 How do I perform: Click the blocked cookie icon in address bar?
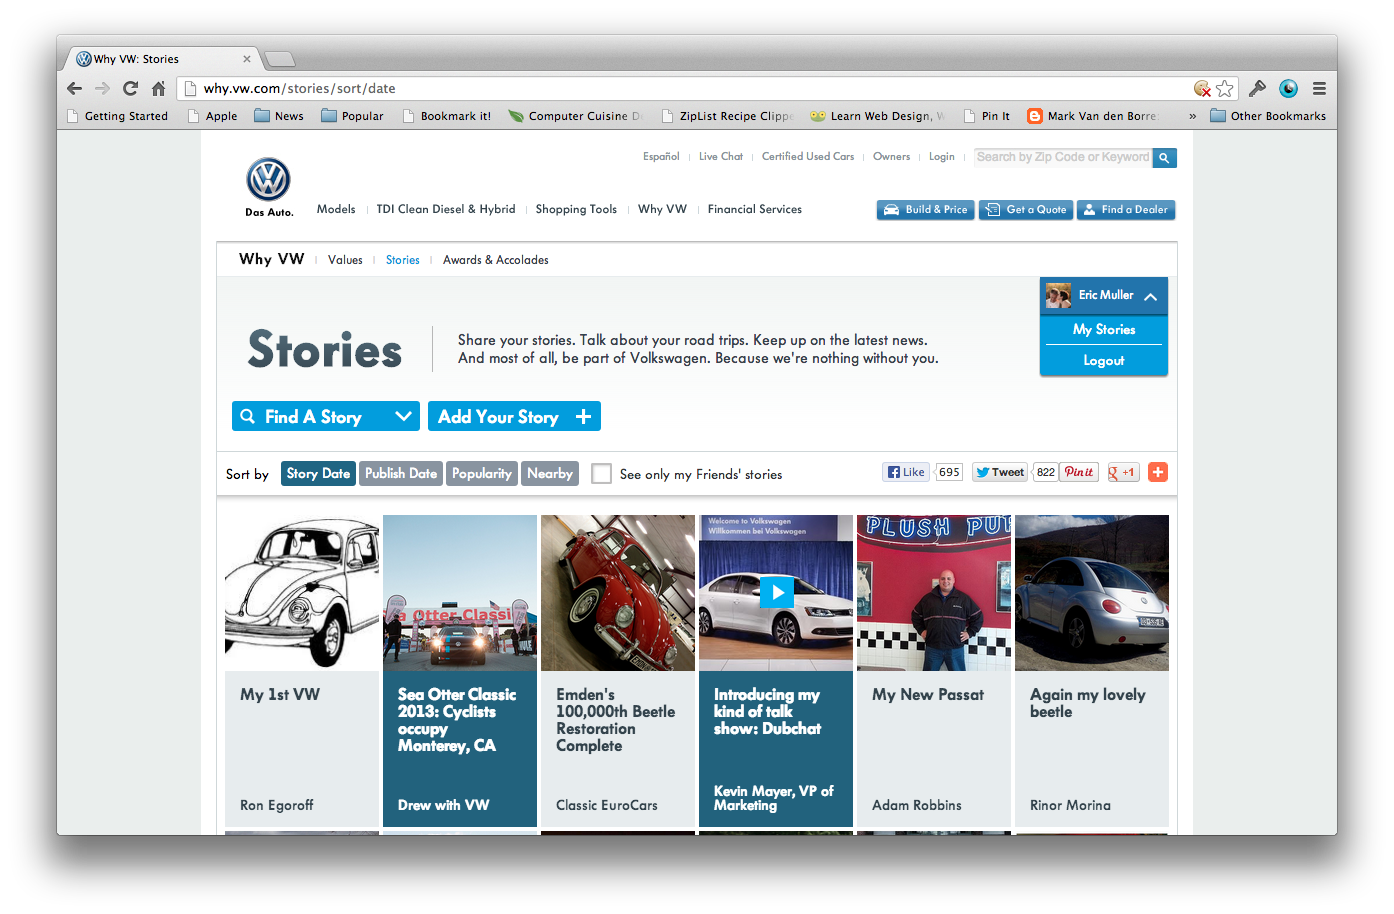point(1202,88)
